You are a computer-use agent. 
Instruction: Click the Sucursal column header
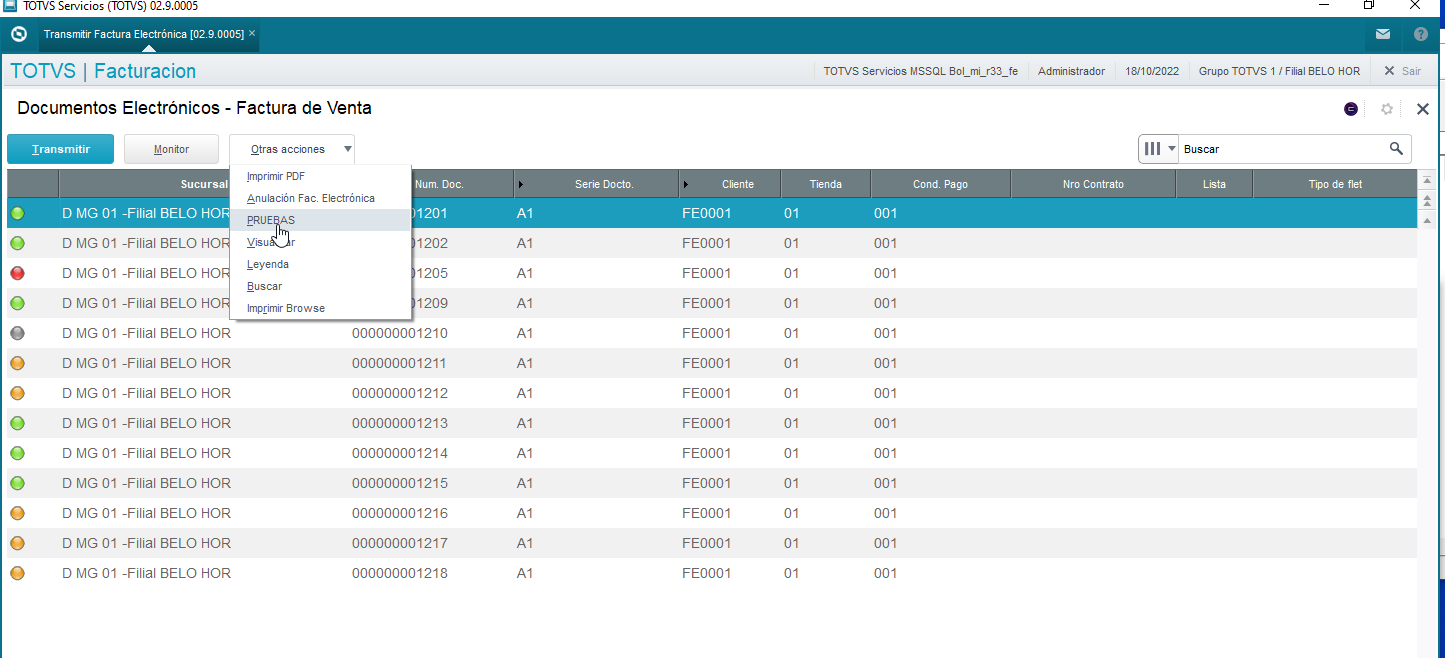[x=204, y=184]
